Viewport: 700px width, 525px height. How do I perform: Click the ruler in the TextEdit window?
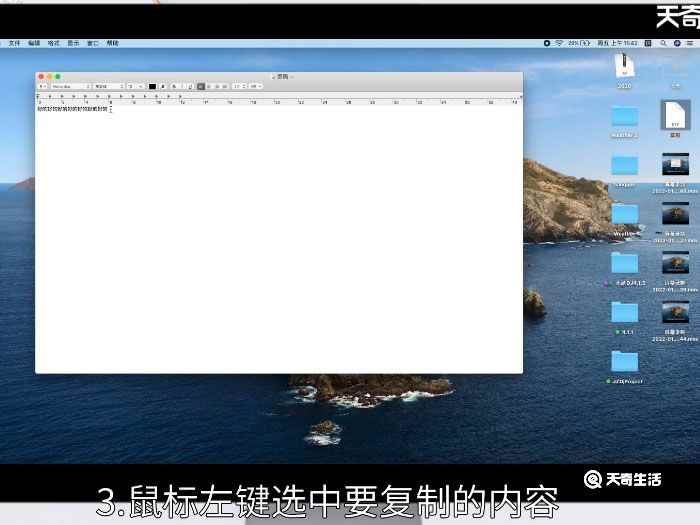pos(279,99)
